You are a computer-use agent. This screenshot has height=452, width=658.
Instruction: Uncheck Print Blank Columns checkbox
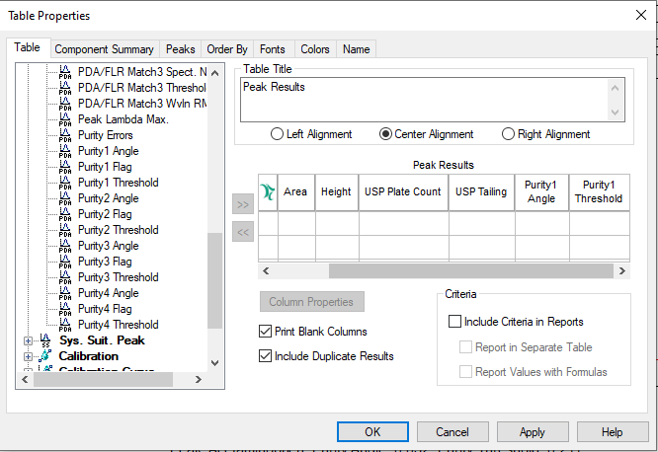point(266,332)
